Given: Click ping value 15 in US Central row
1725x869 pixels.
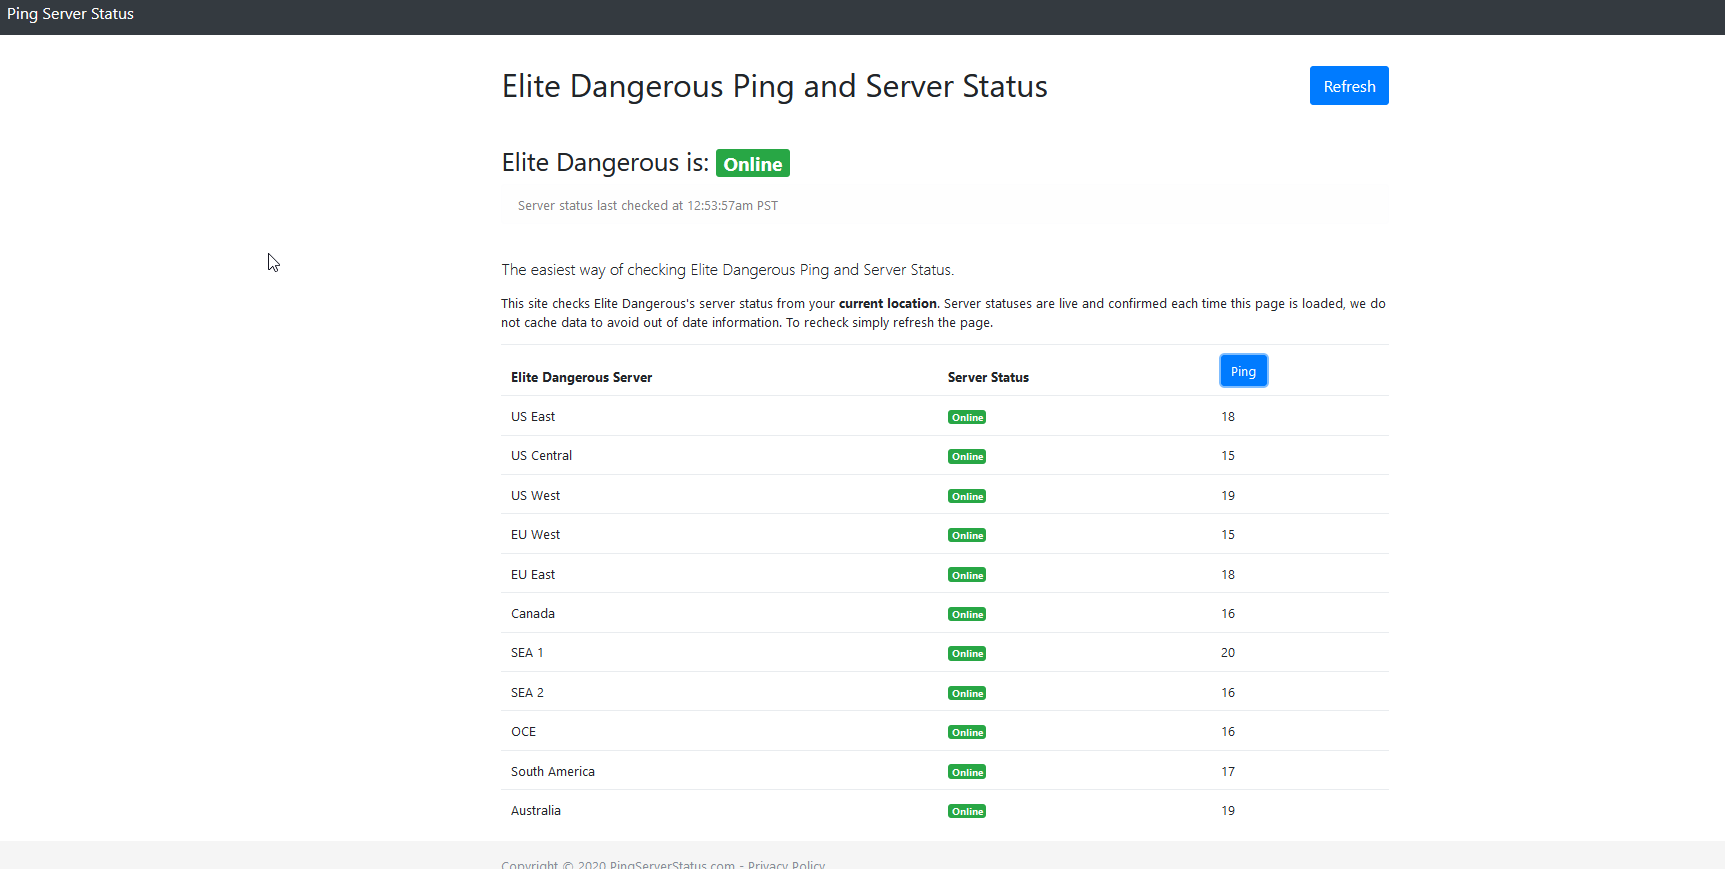Looking at the screenshot, I should pos(1228,456).
